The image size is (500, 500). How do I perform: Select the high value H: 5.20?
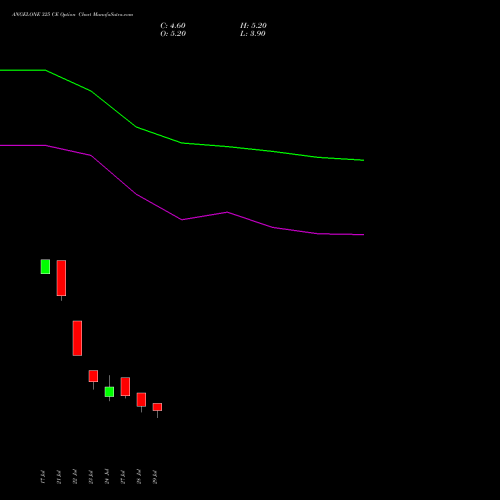tap(253, 26)
